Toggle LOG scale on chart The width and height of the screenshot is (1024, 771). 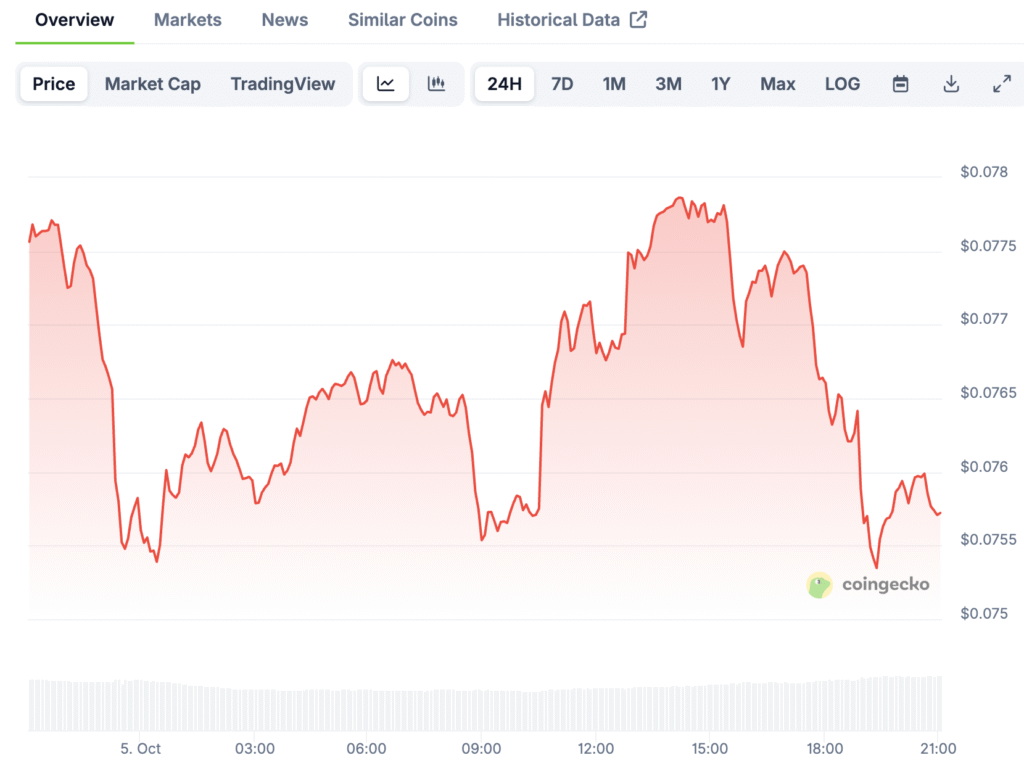point(842,84)
